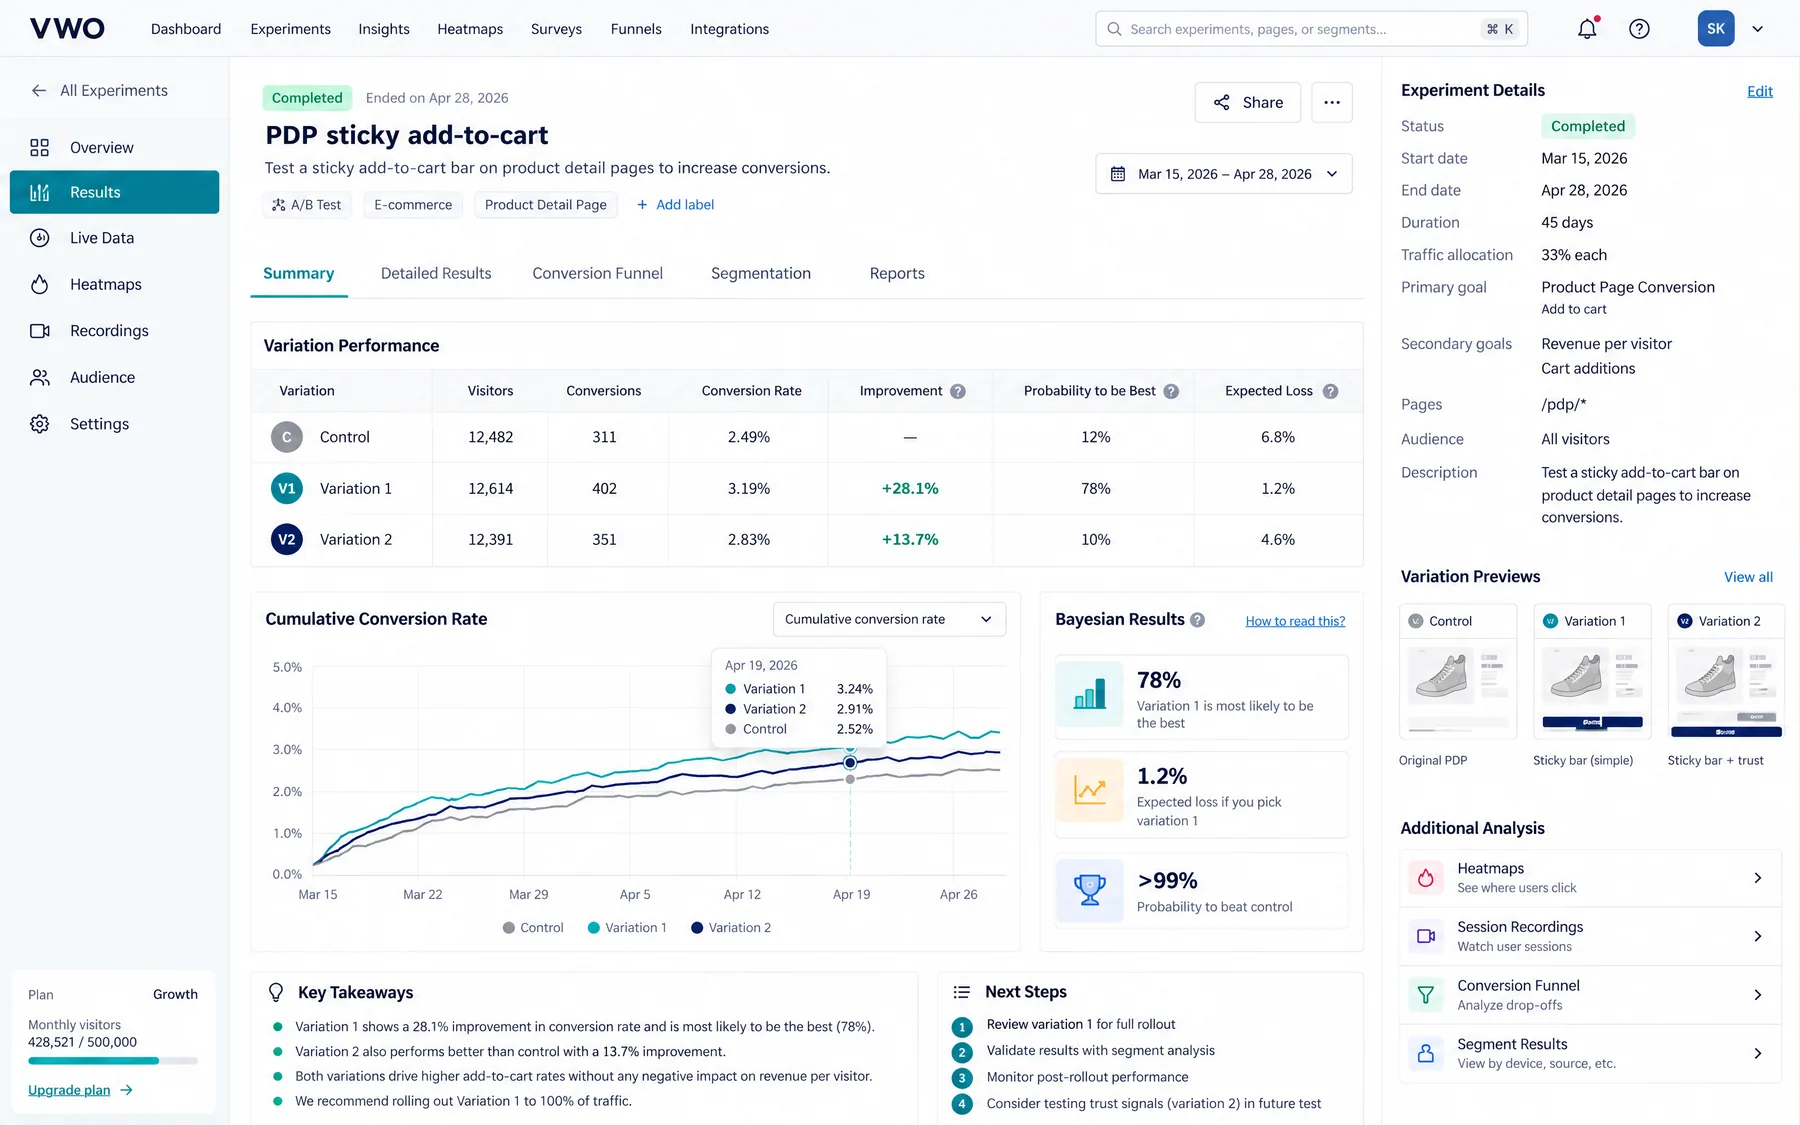Open the help question-mark icon in header

1639,29
